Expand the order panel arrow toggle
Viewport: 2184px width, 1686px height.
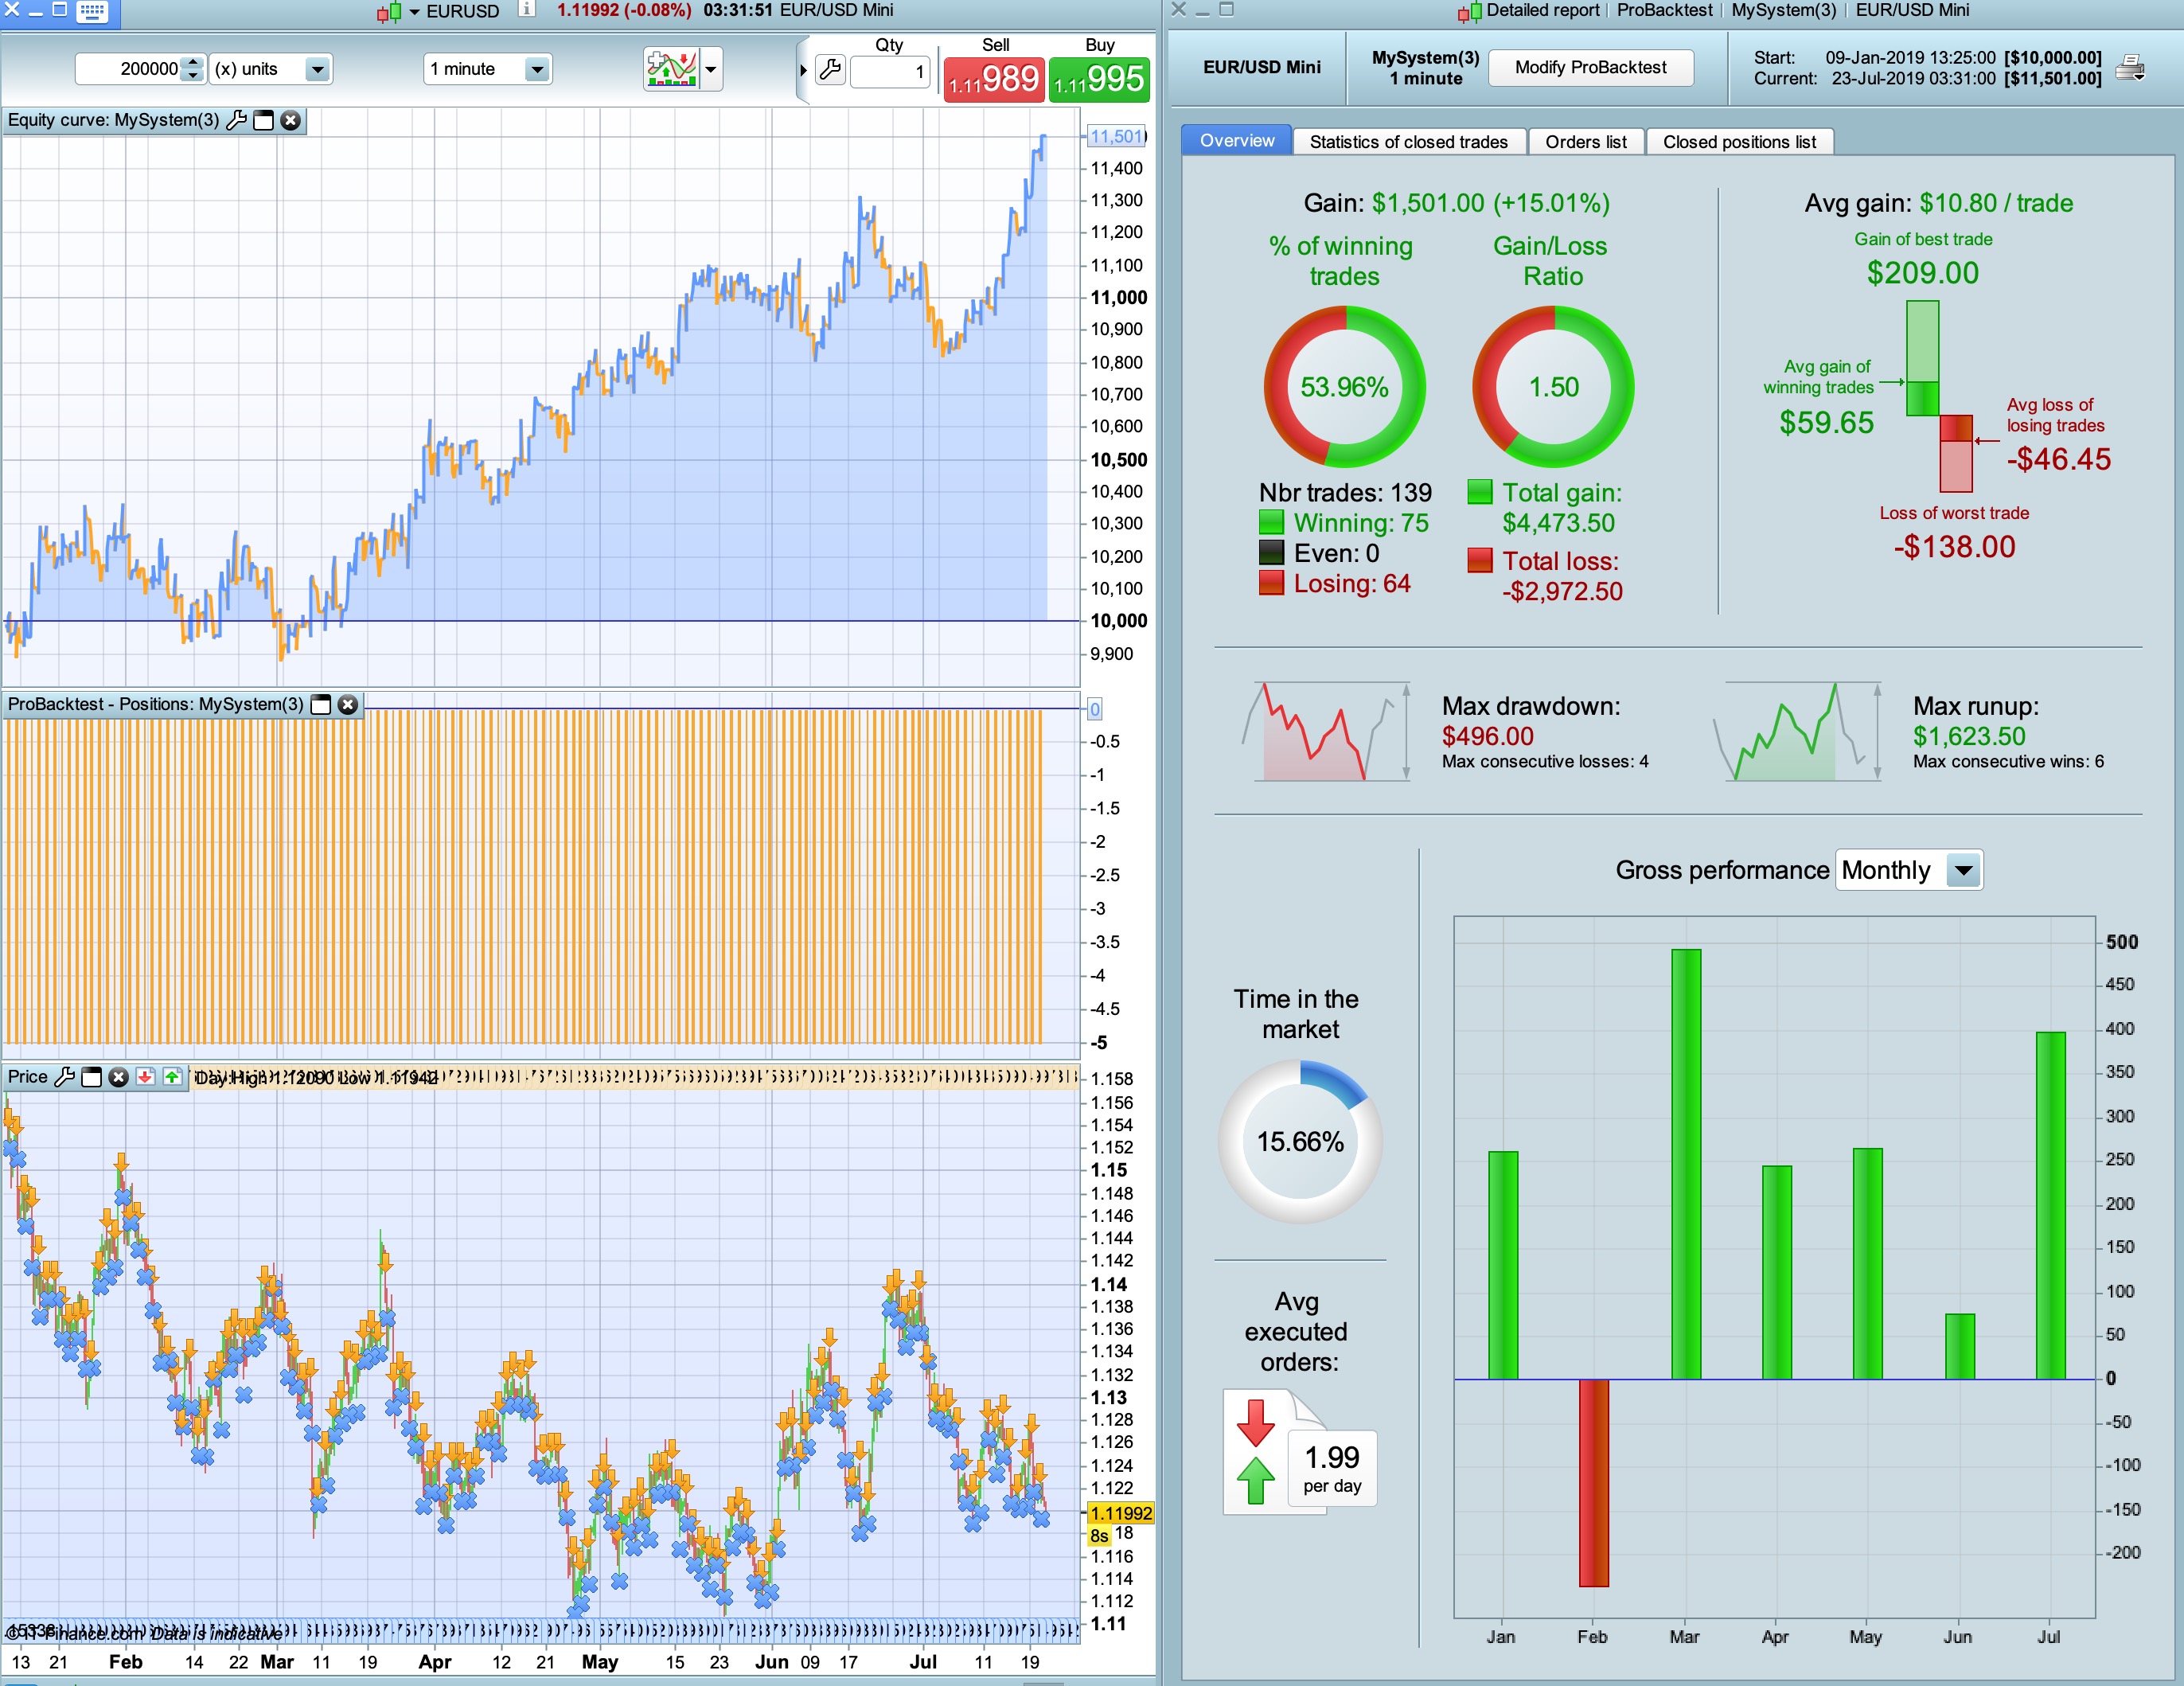(x=803, y=70)
